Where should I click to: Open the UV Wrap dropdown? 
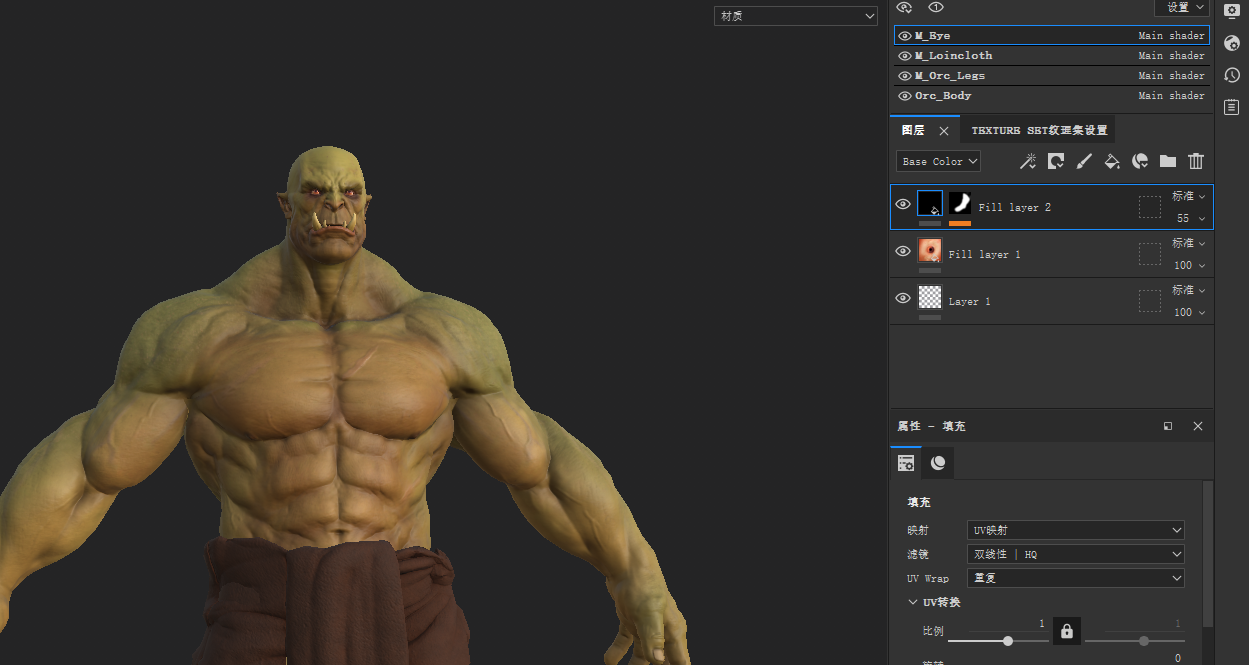click(x=1075, y=578)
